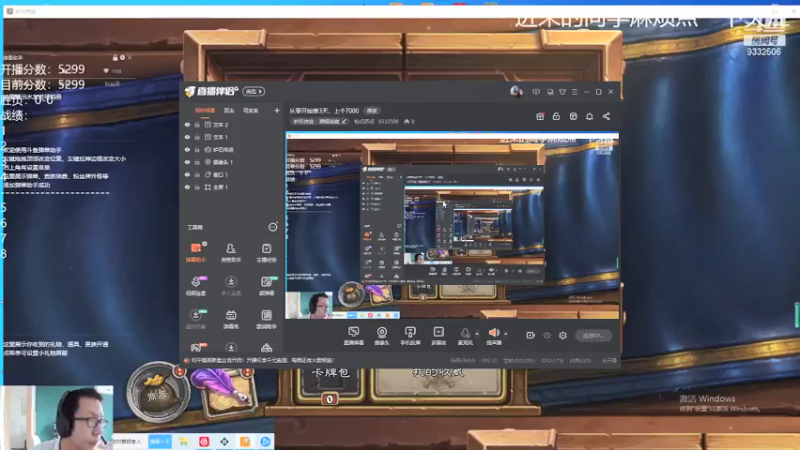Open the message icon in title bar
800x450 pixels.
pos(536,92)
